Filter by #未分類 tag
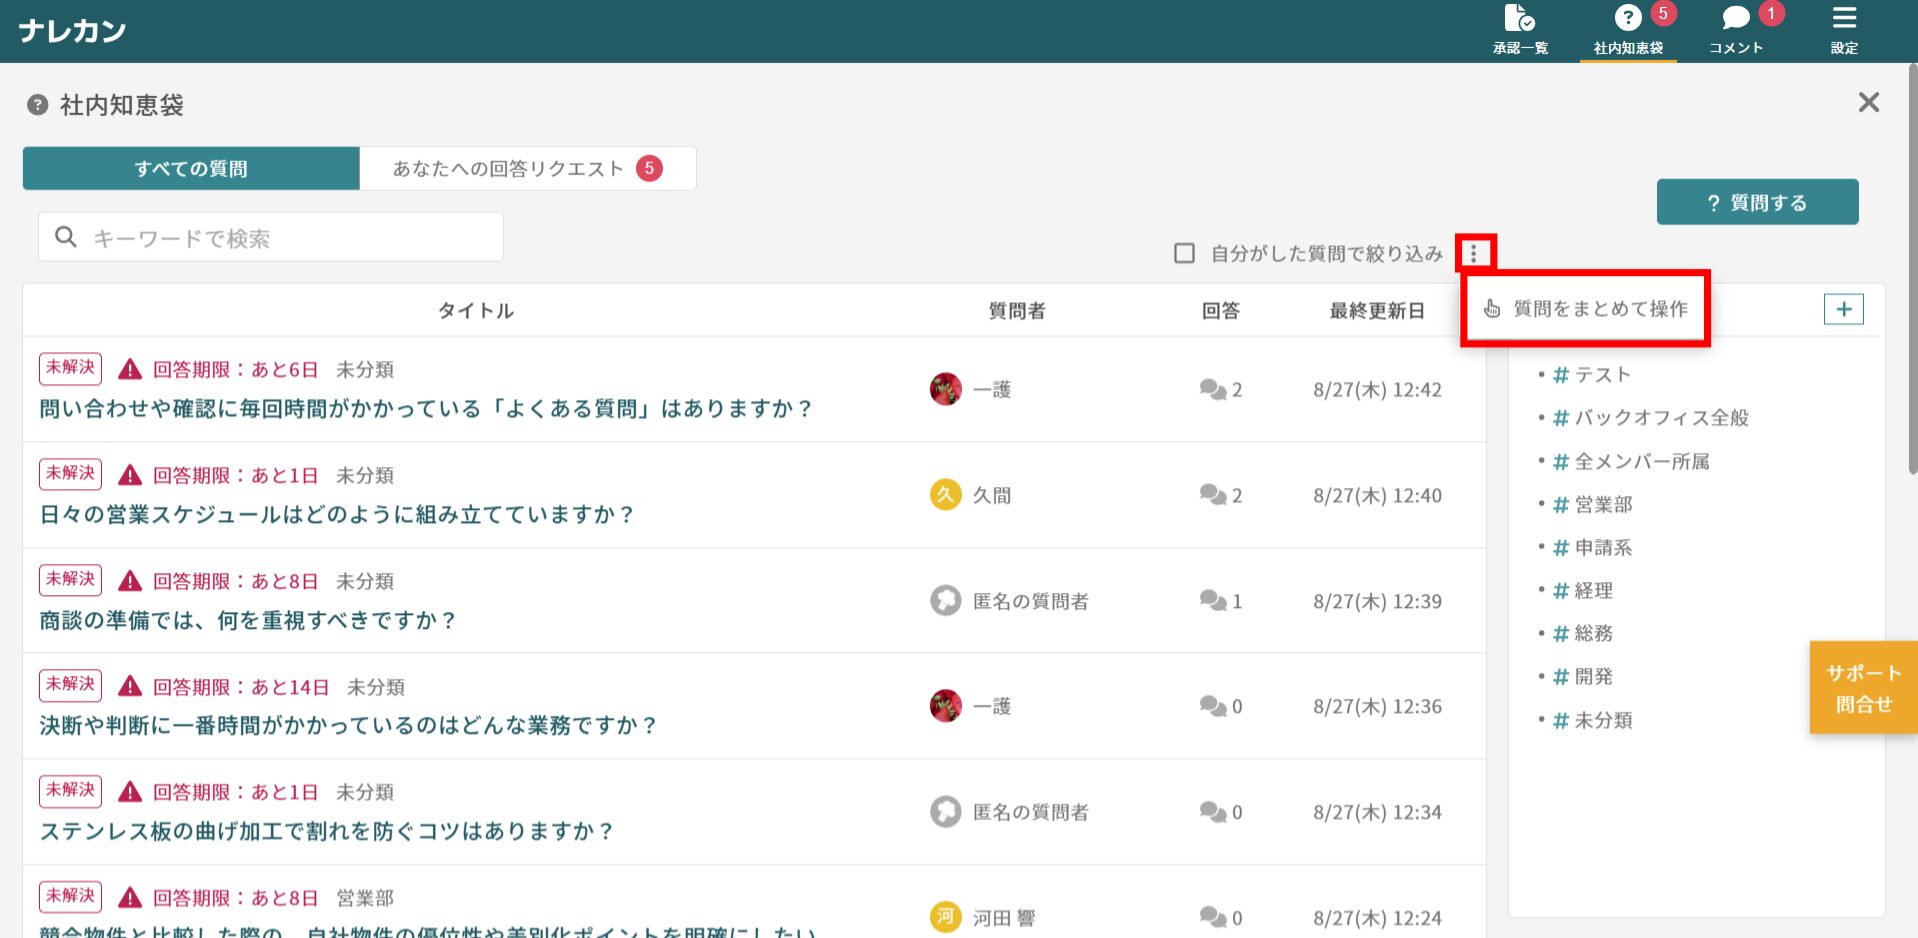 point(1592,720)
